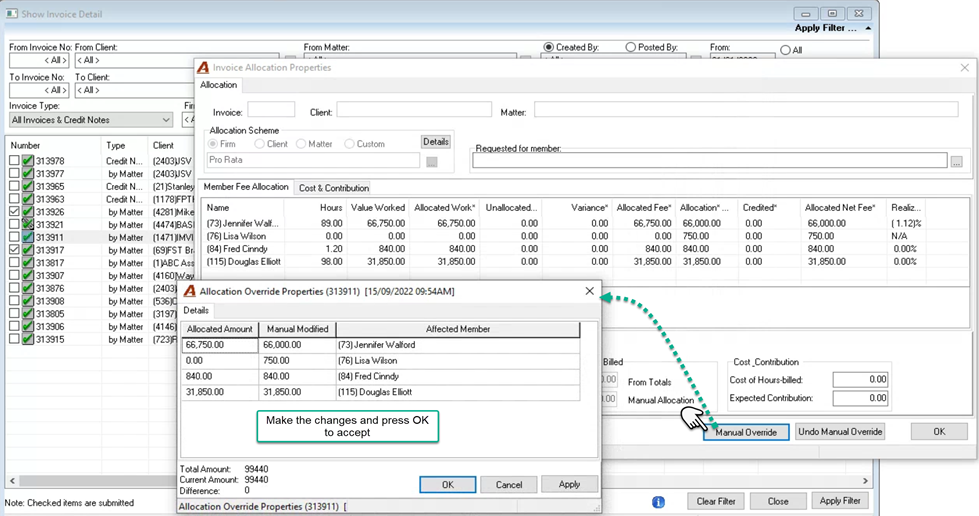The height and width of the screenshot is (516, 979).
Task: Click the Allocated Net Fee column header
Action: click(x=840, y=207)
